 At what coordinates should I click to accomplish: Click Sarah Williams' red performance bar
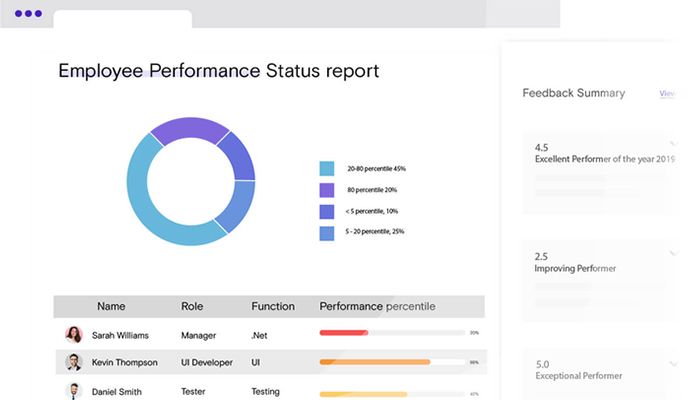343,332
